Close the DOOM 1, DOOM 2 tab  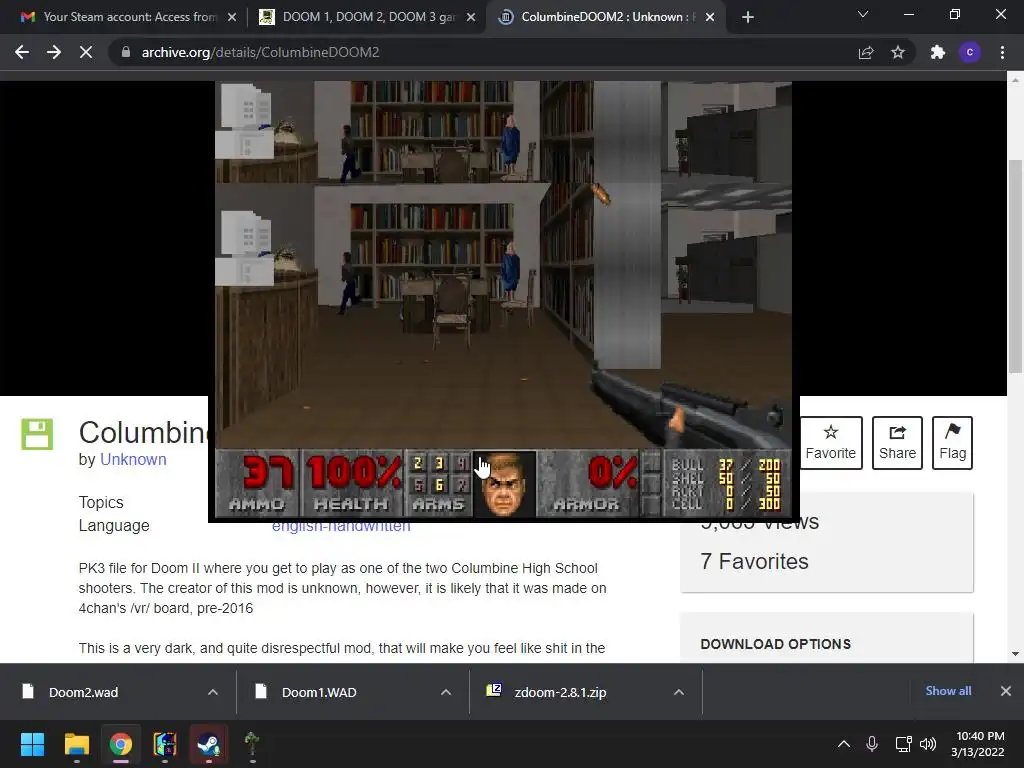tap(471, 17)
